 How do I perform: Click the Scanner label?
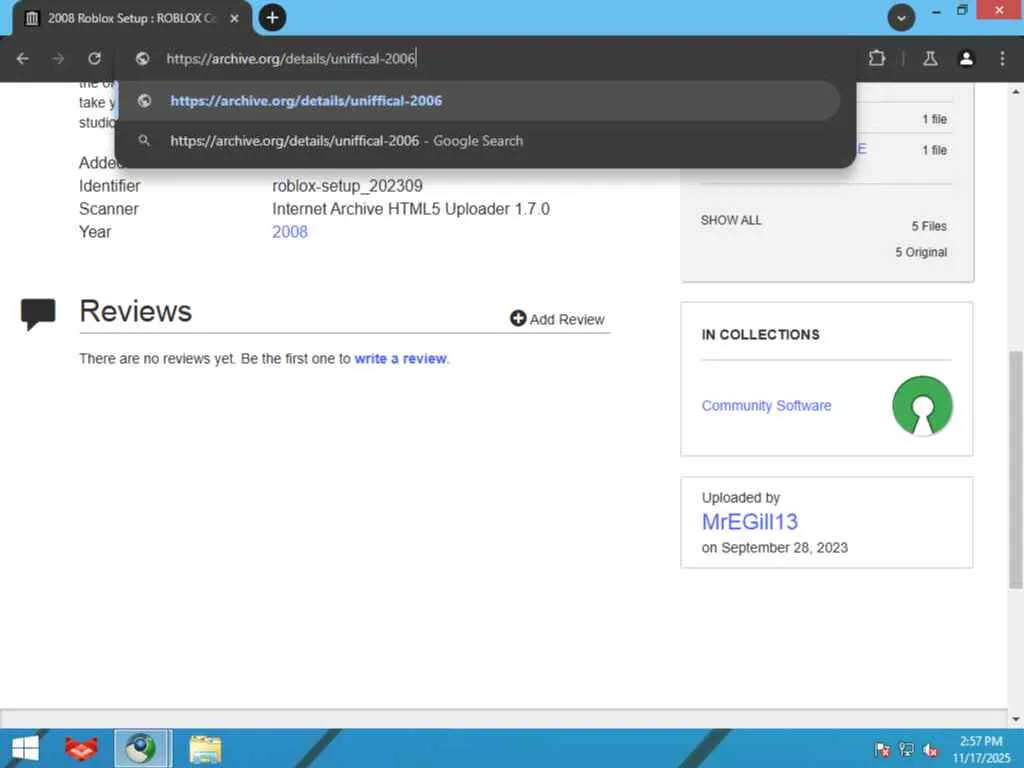pyautogui.click(x=108, y=209)
